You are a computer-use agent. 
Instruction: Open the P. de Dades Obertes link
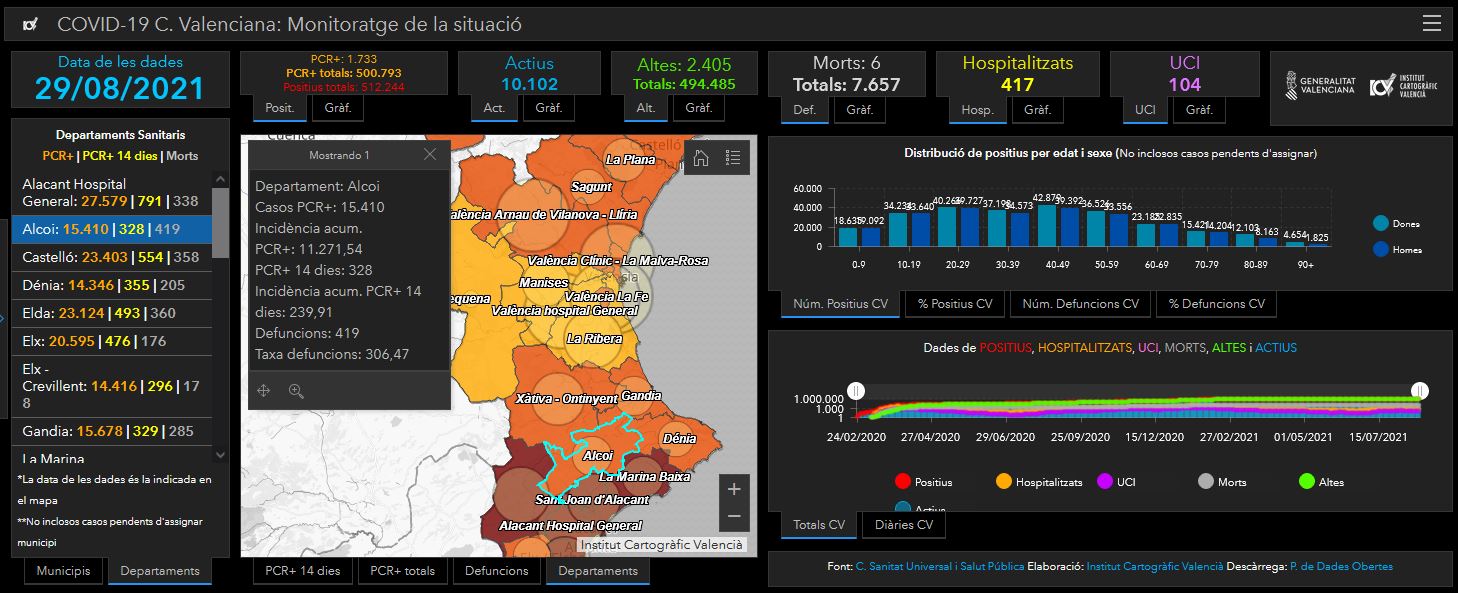1341,566
